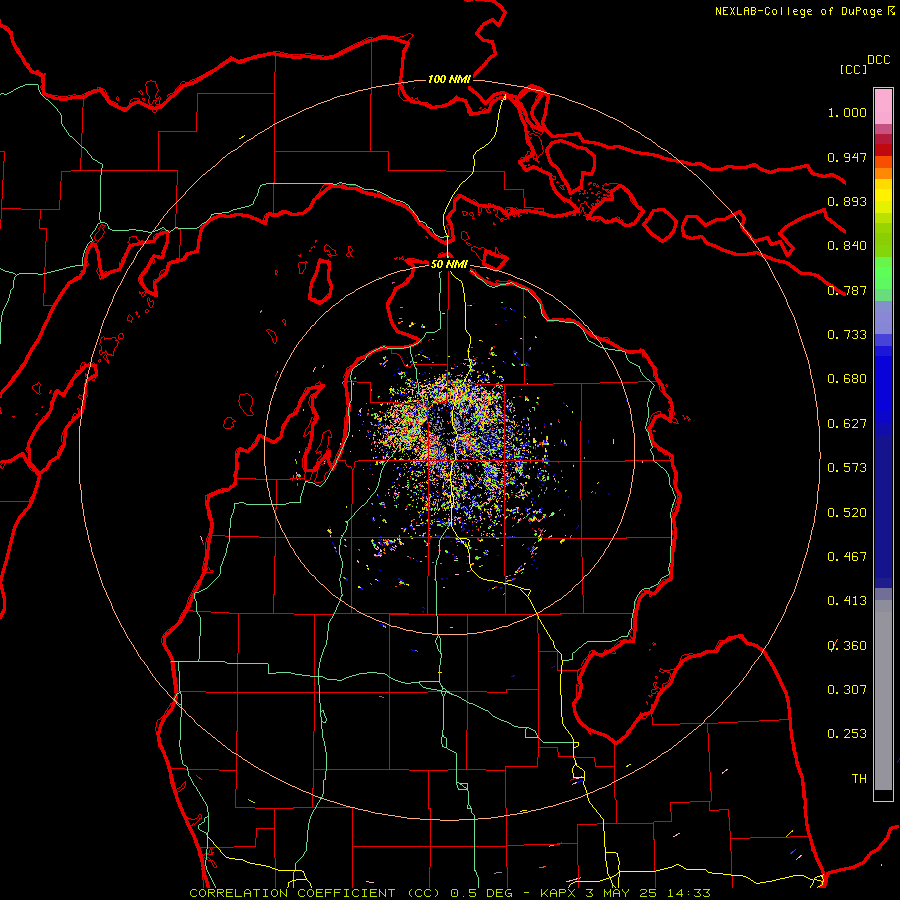Click the 100 NMI range ring label

[449, 79]
